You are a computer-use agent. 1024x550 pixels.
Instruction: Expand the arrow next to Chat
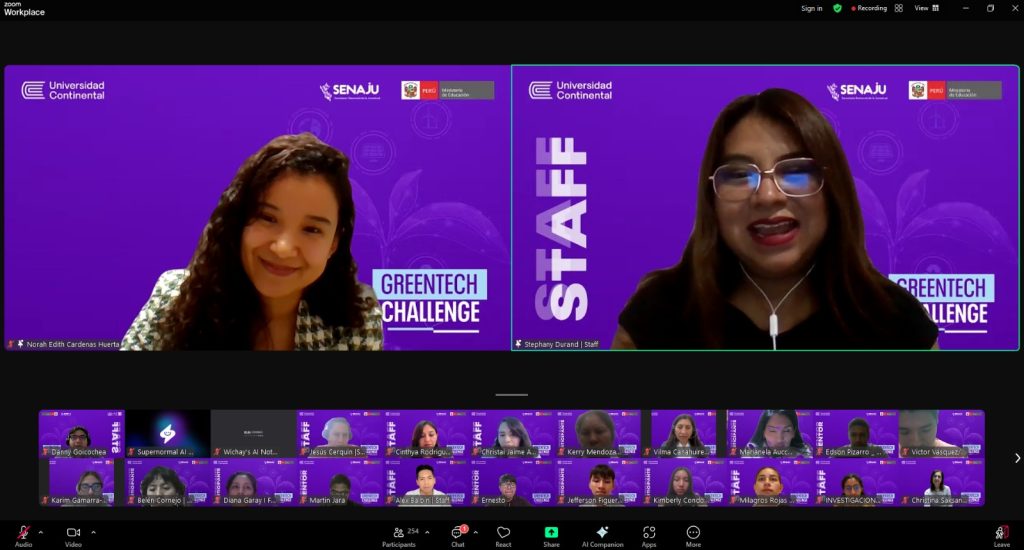click(475, 532)
